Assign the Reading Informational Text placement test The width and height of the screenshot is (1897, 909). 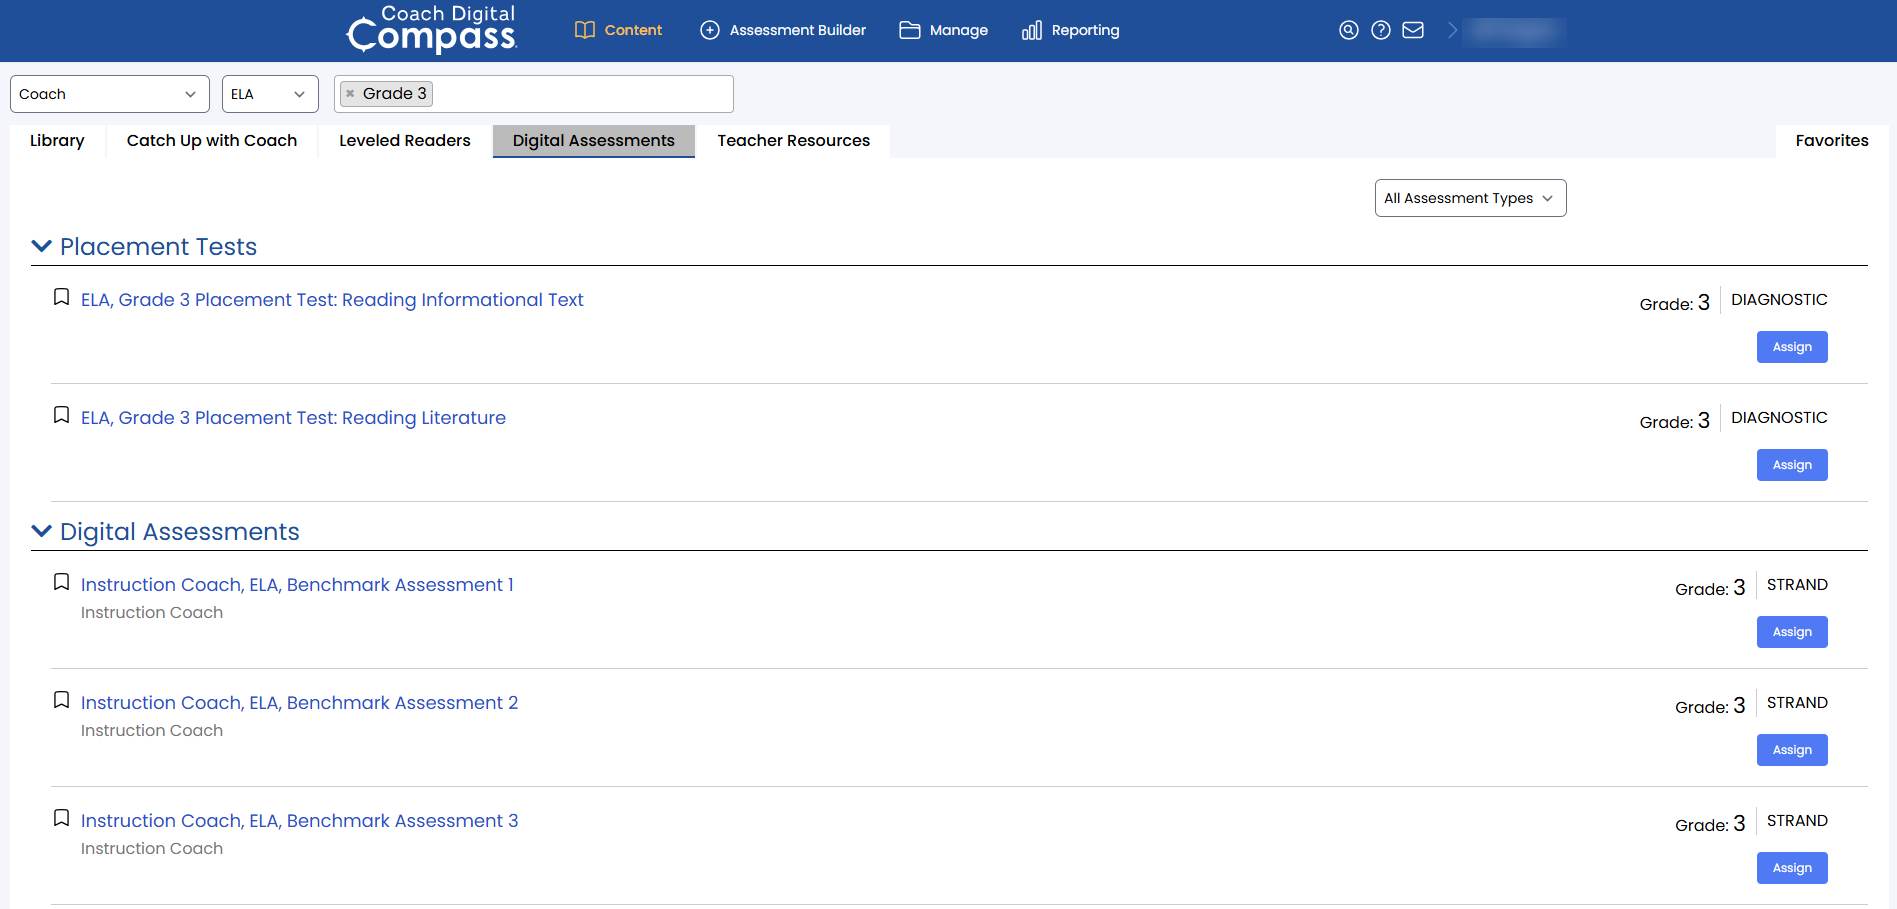tap(1792, 347)
